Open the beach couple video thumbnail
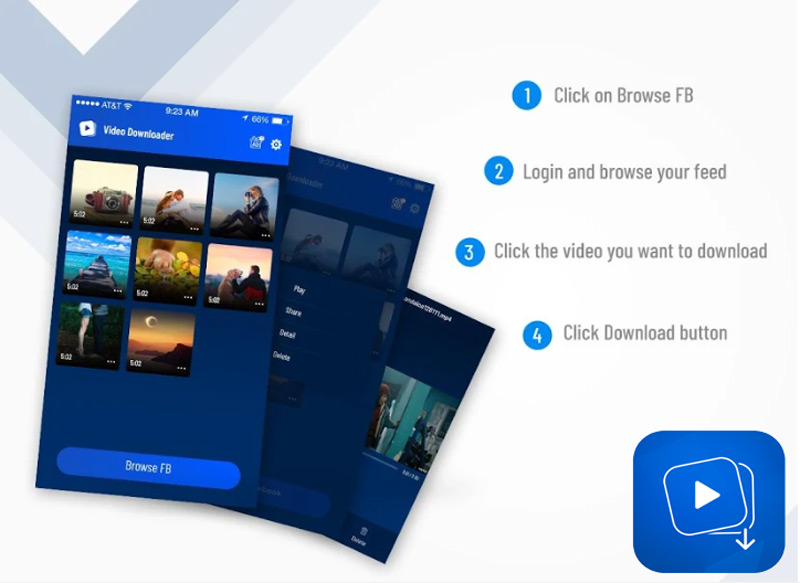Viewport: 800px width, 583px height. 174,200
